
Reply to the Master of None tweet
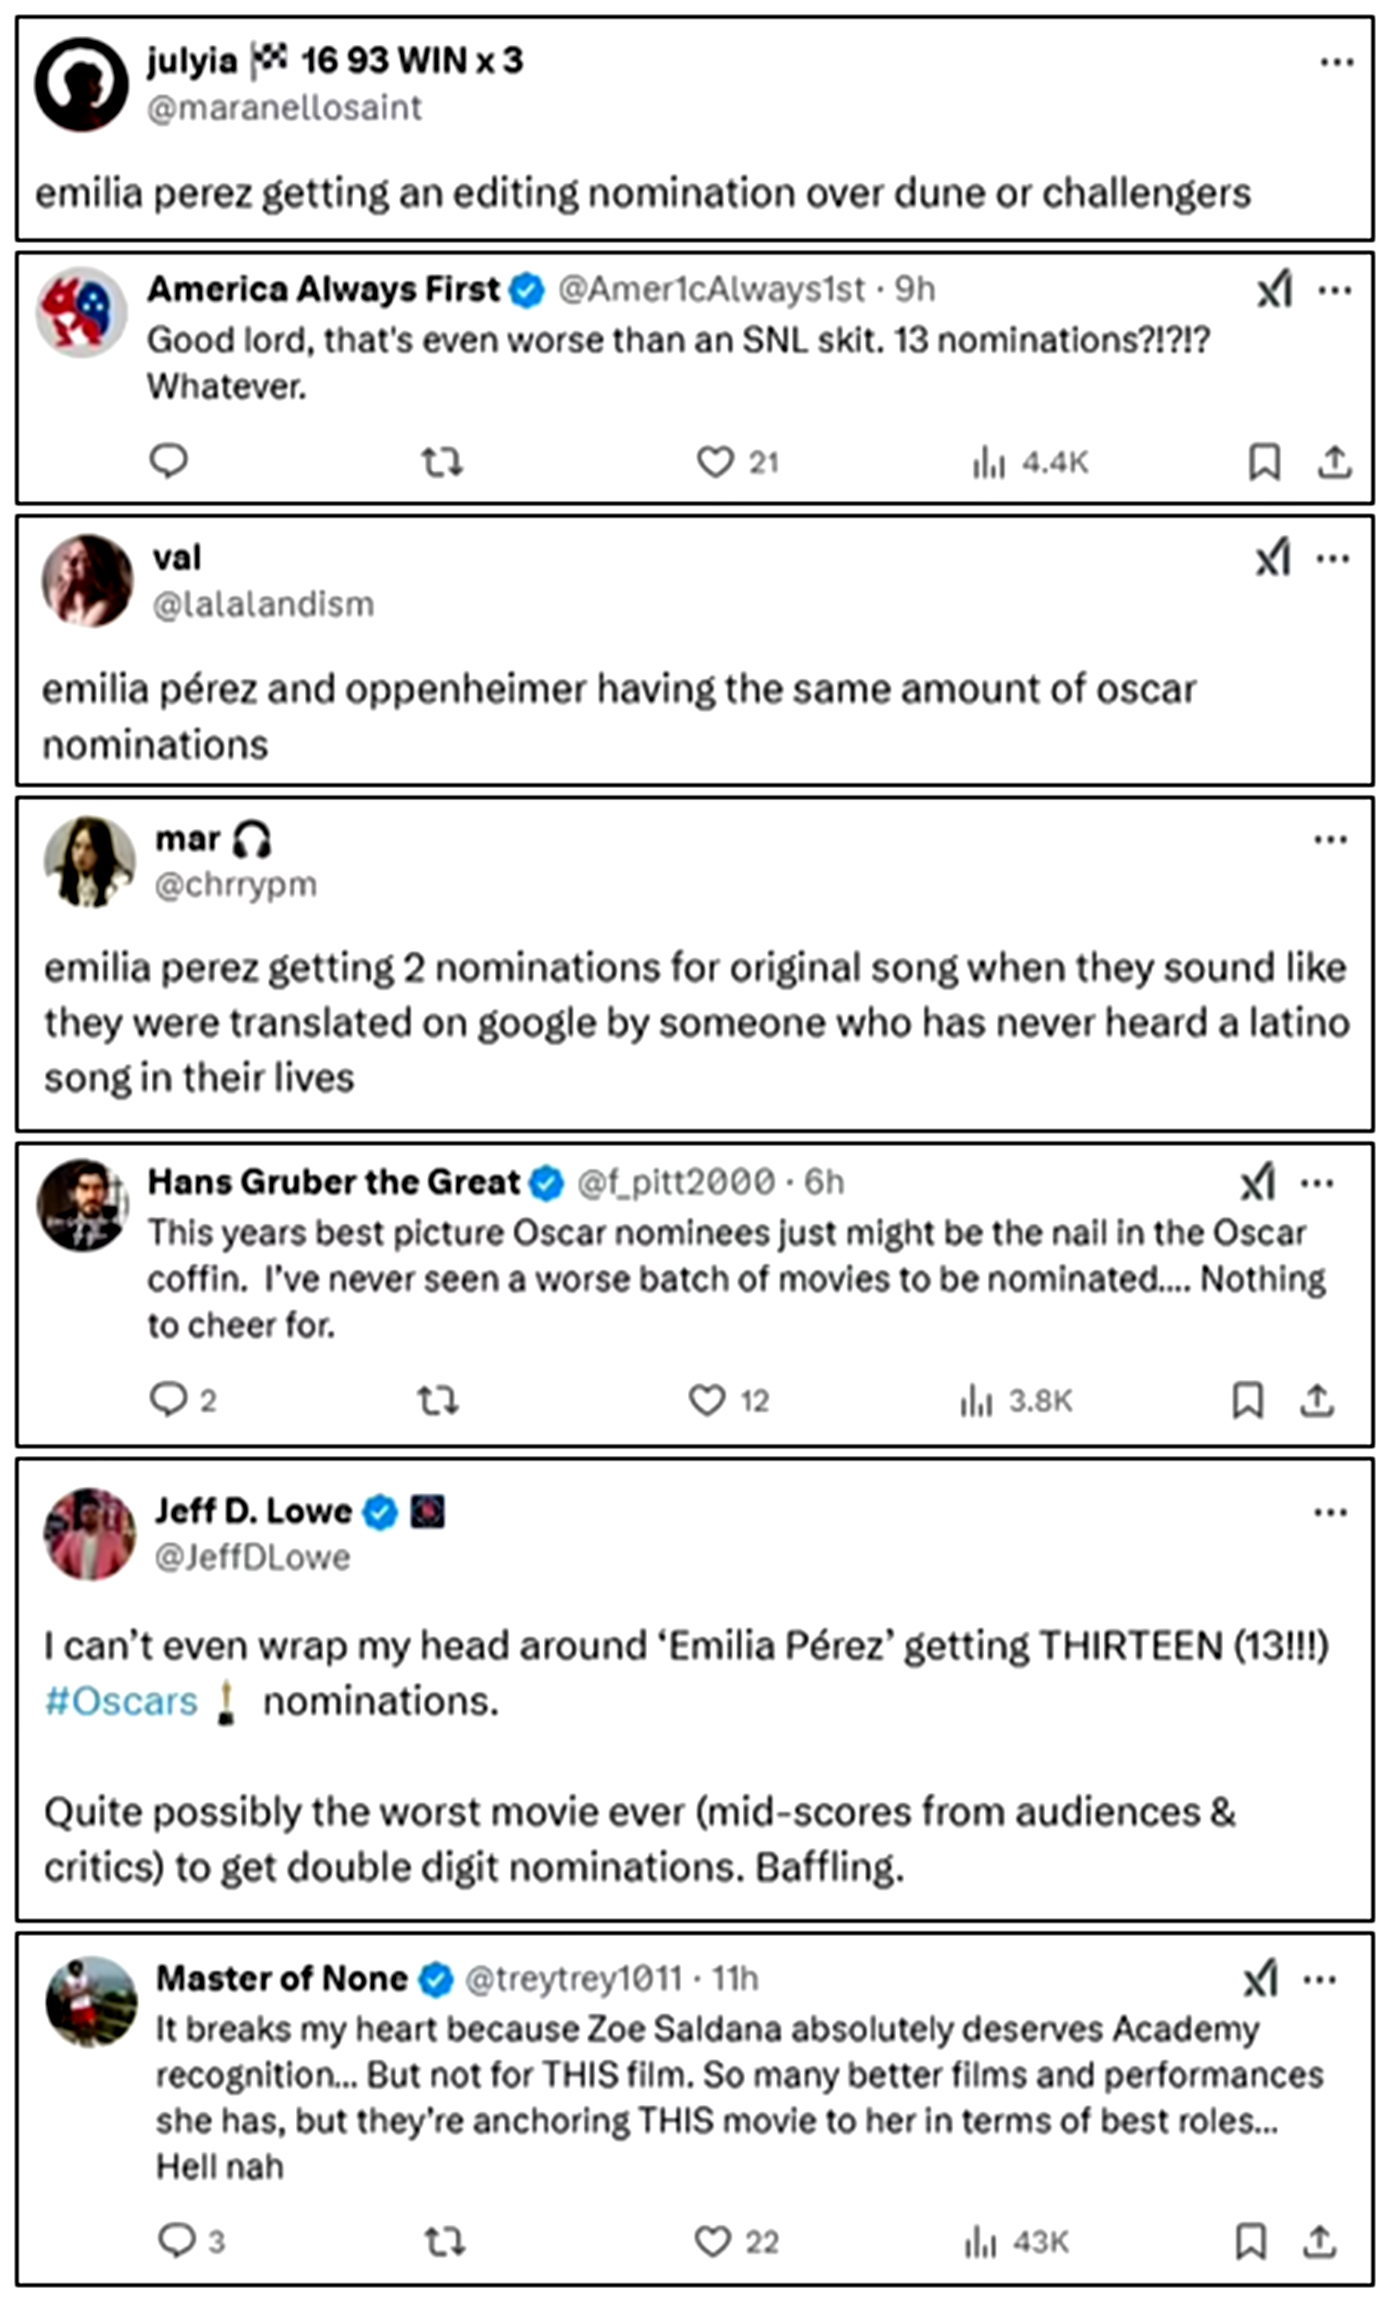[177, 2240]
